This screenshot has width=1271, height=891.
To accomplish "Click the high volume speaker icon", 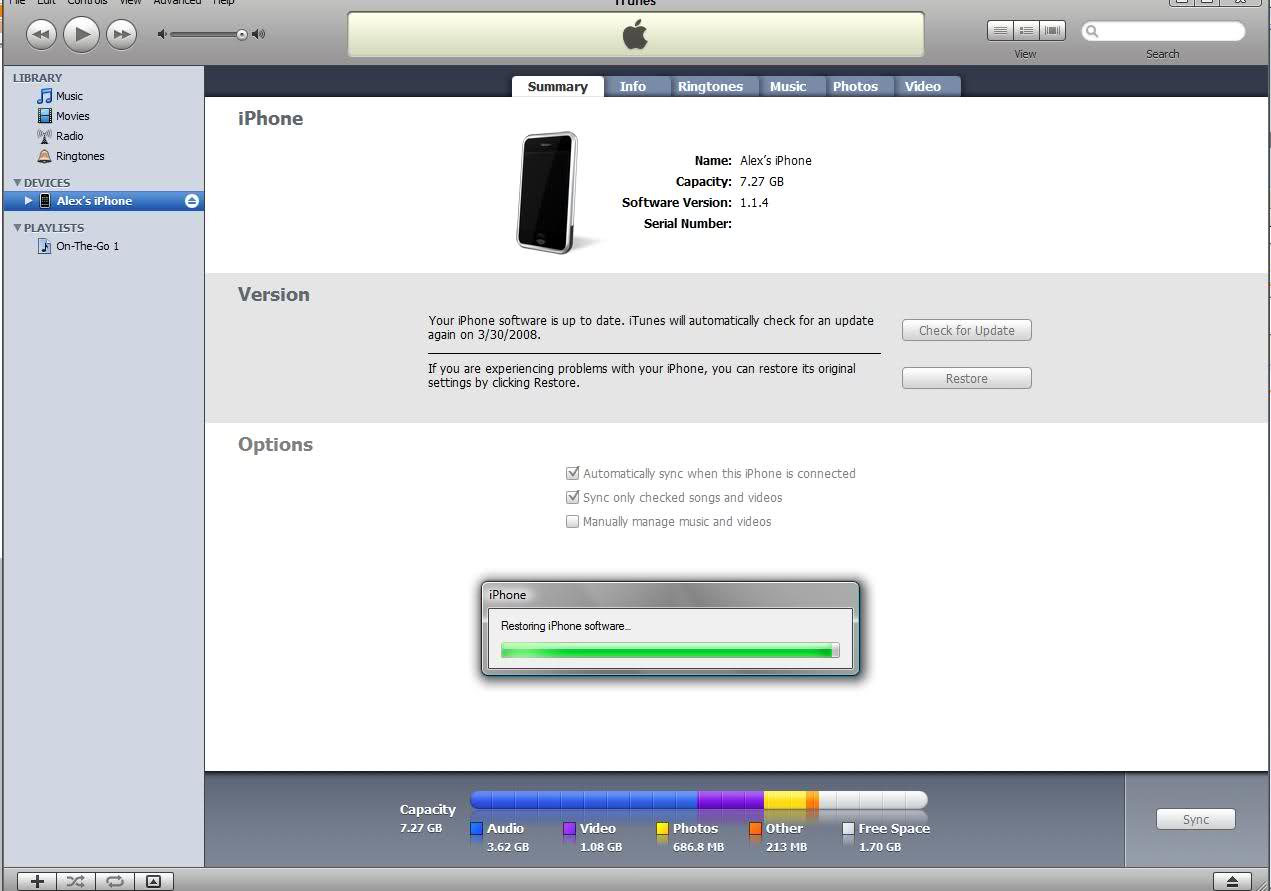I will click(x=259, y=34).
